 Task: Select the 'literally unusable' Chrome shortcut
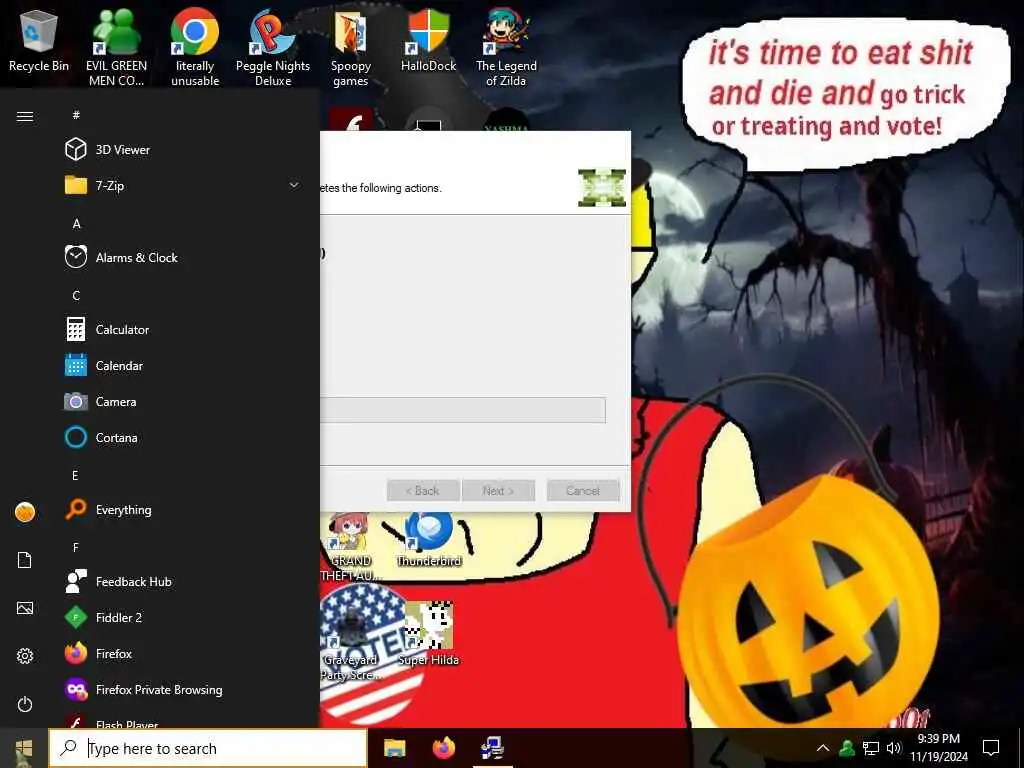click(195, 47)
